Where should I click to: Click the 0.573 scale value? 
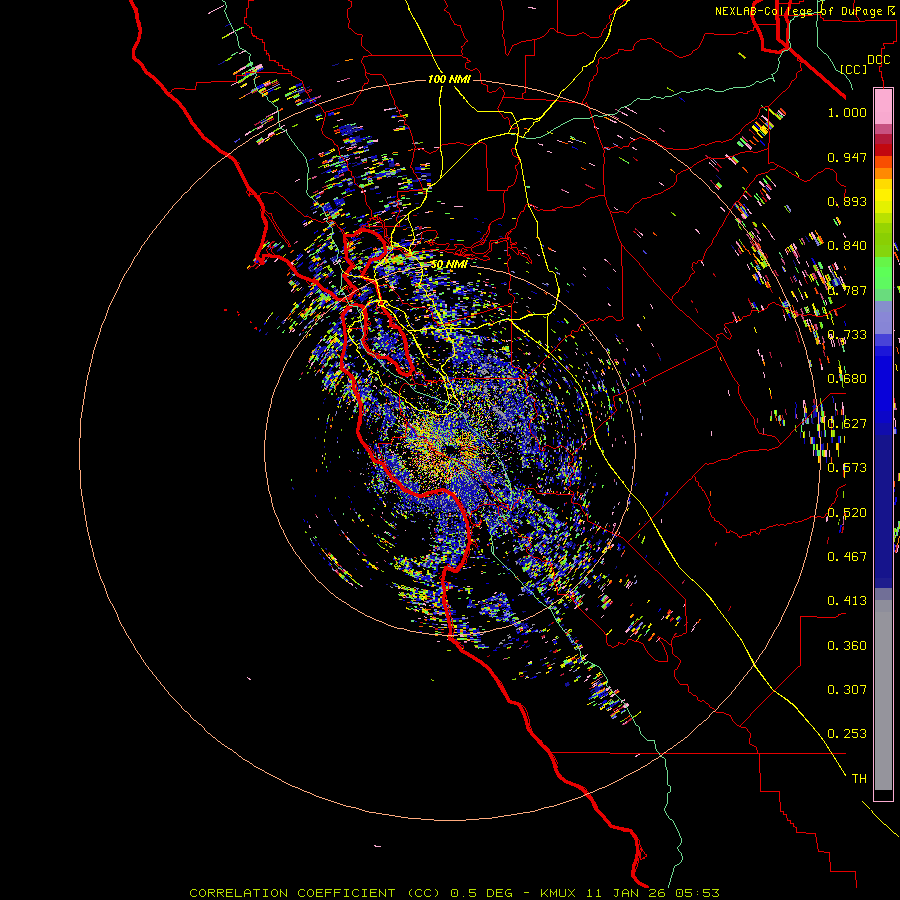click(847, 468)
